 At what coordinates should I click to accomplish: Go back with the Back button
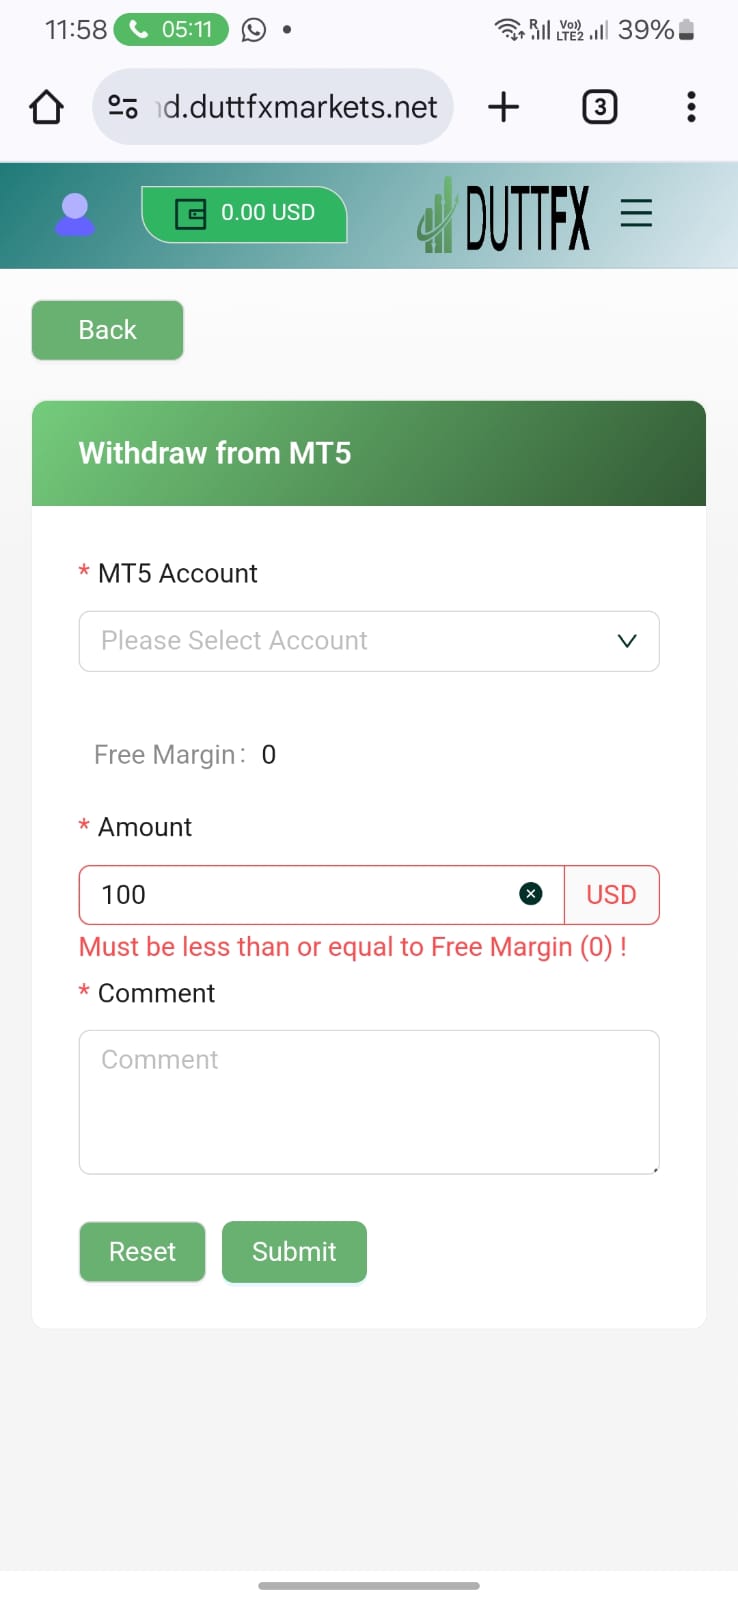108,330
